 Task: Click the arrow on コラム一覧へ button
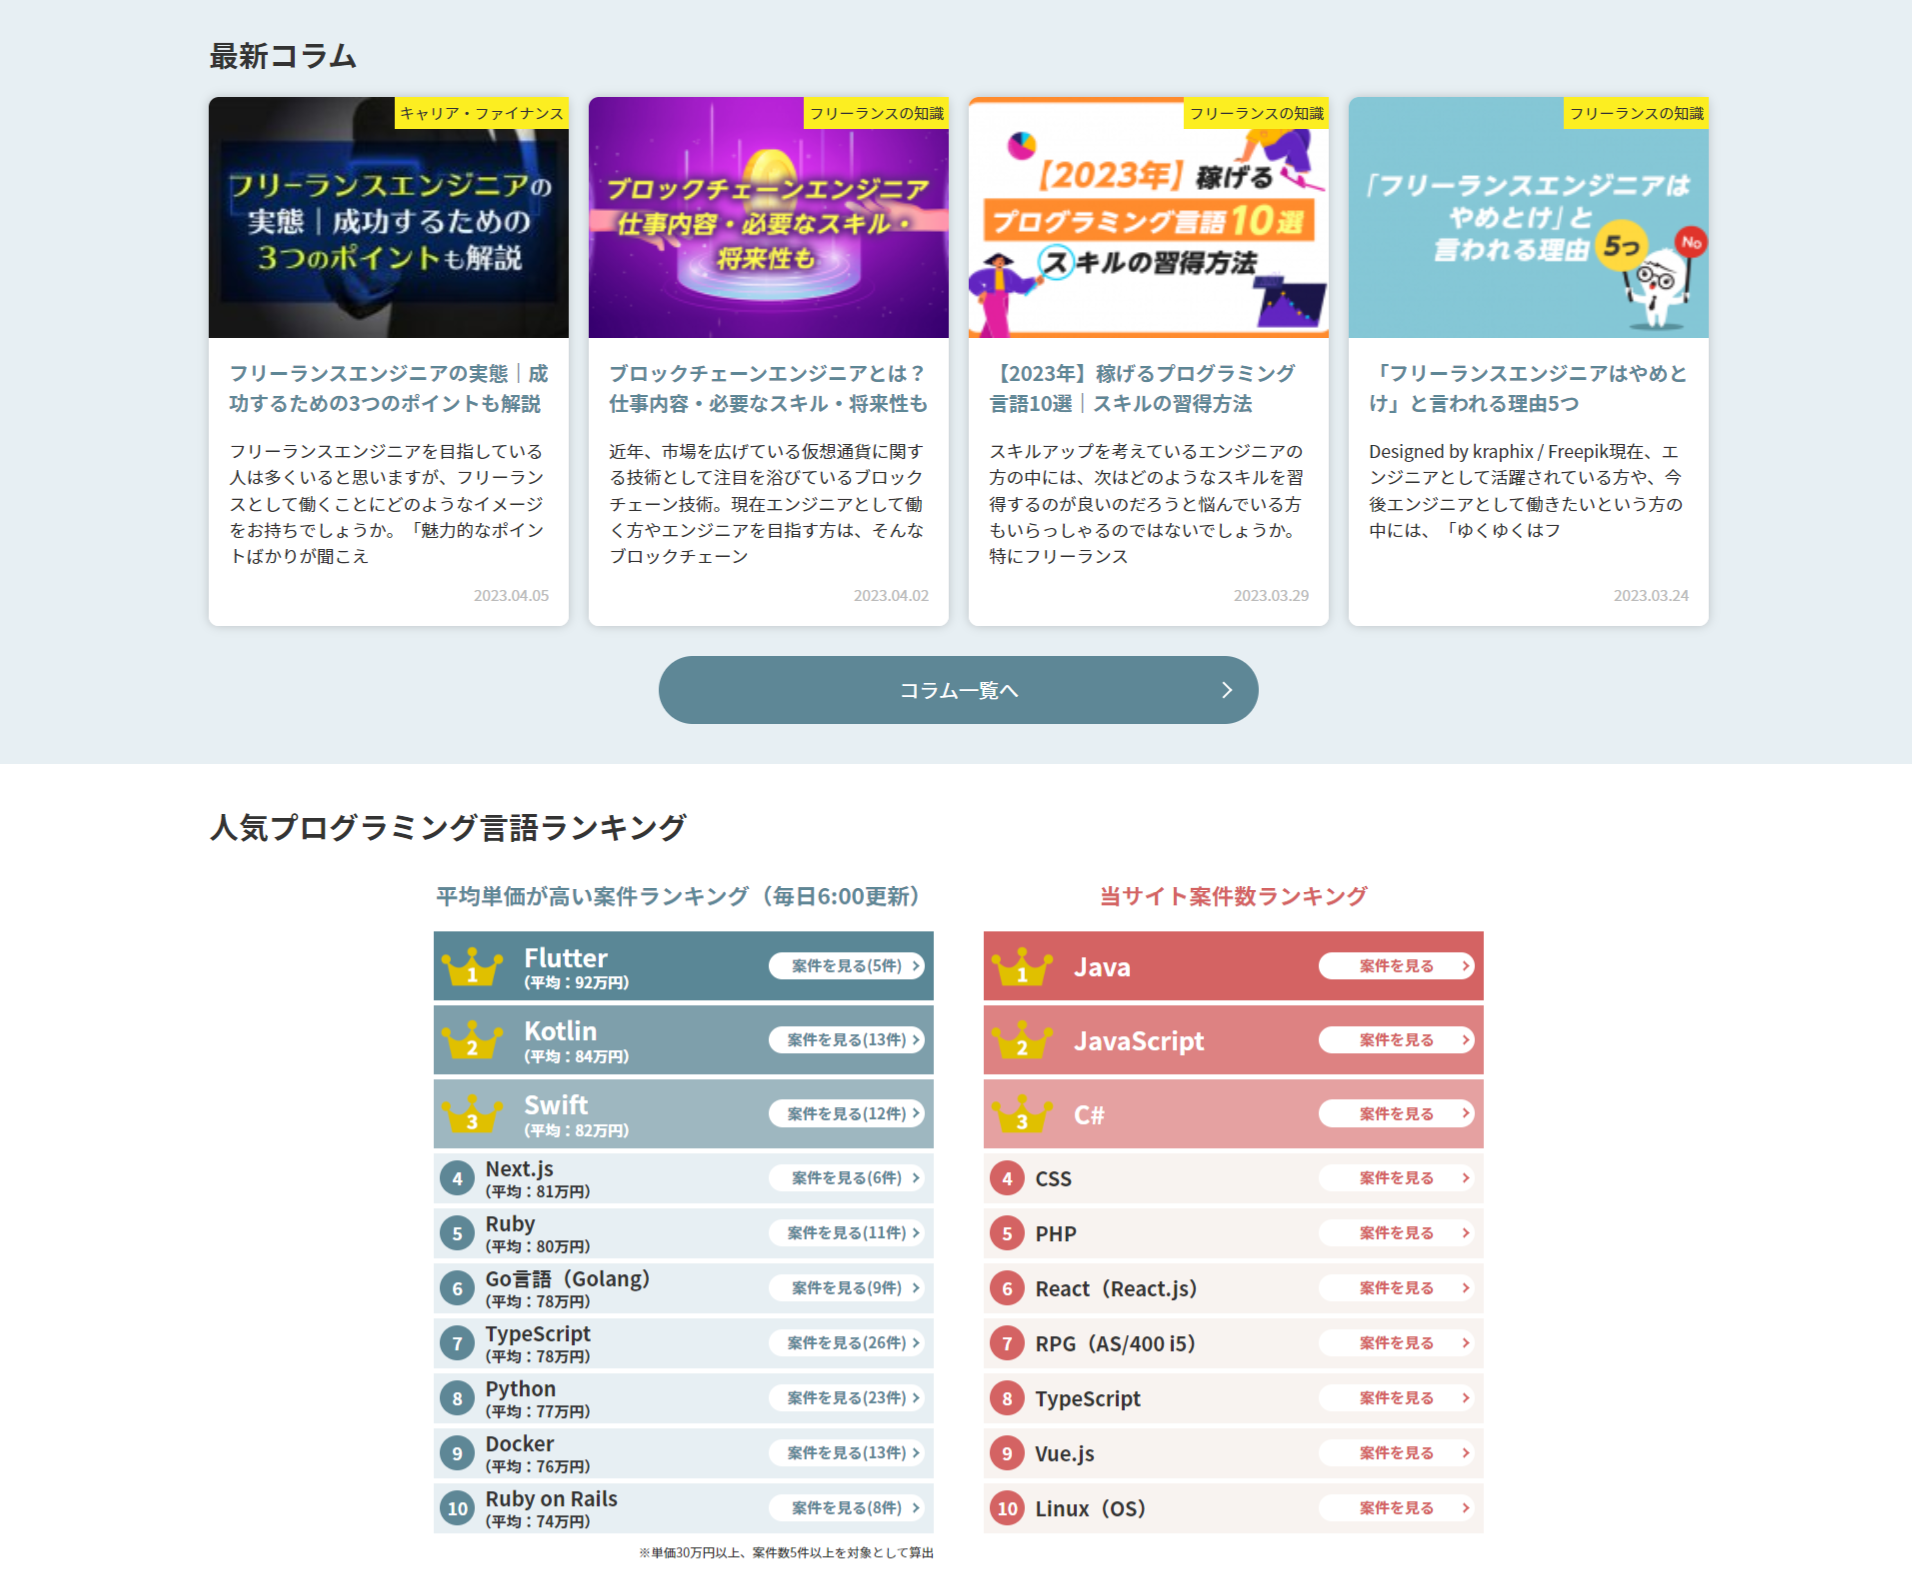[x=1227, y=690]
